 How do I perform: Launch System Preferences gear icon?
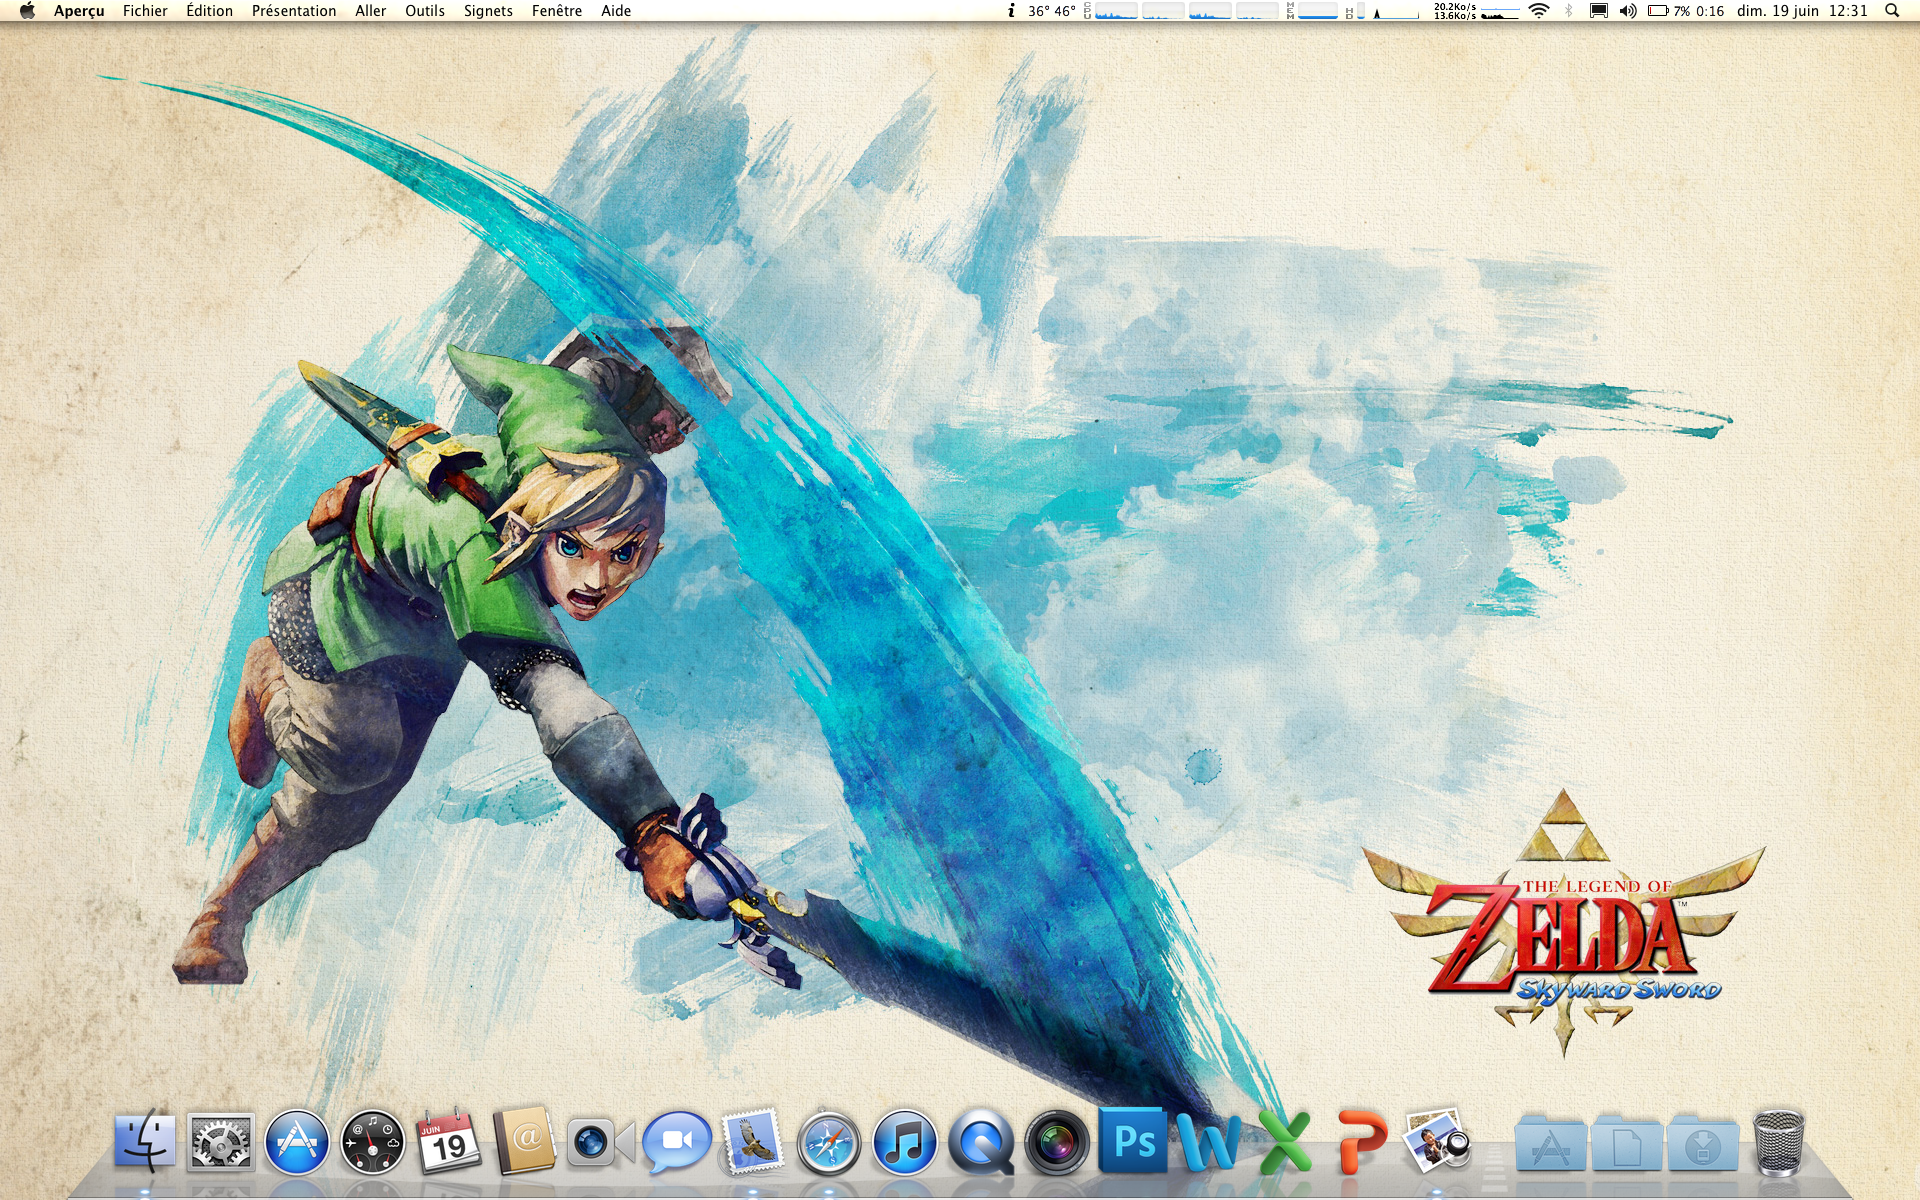[x=221, y=1141]
